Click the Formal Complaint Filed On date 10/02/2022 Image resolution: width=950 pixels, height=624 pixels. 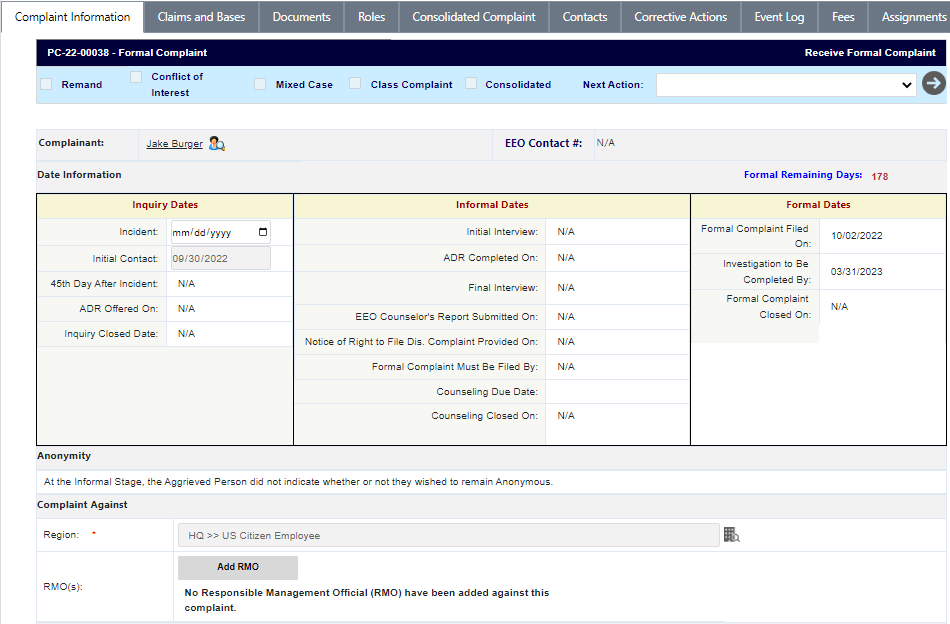click(x=857, y=236)
